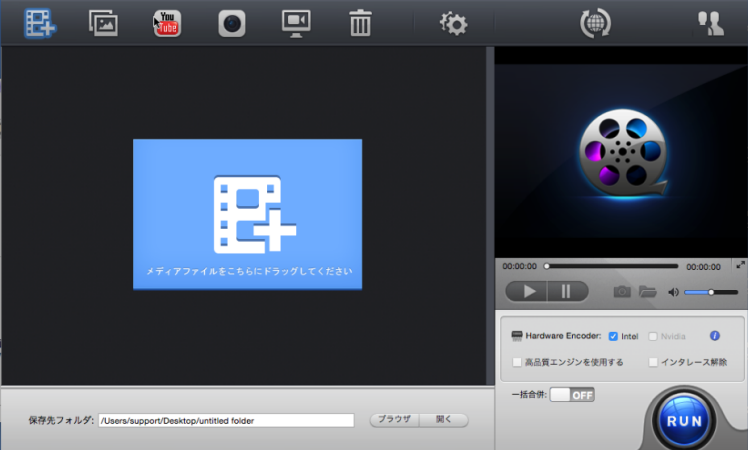
Task: Enable インタレース解除 checkbox
Action: 653,362
